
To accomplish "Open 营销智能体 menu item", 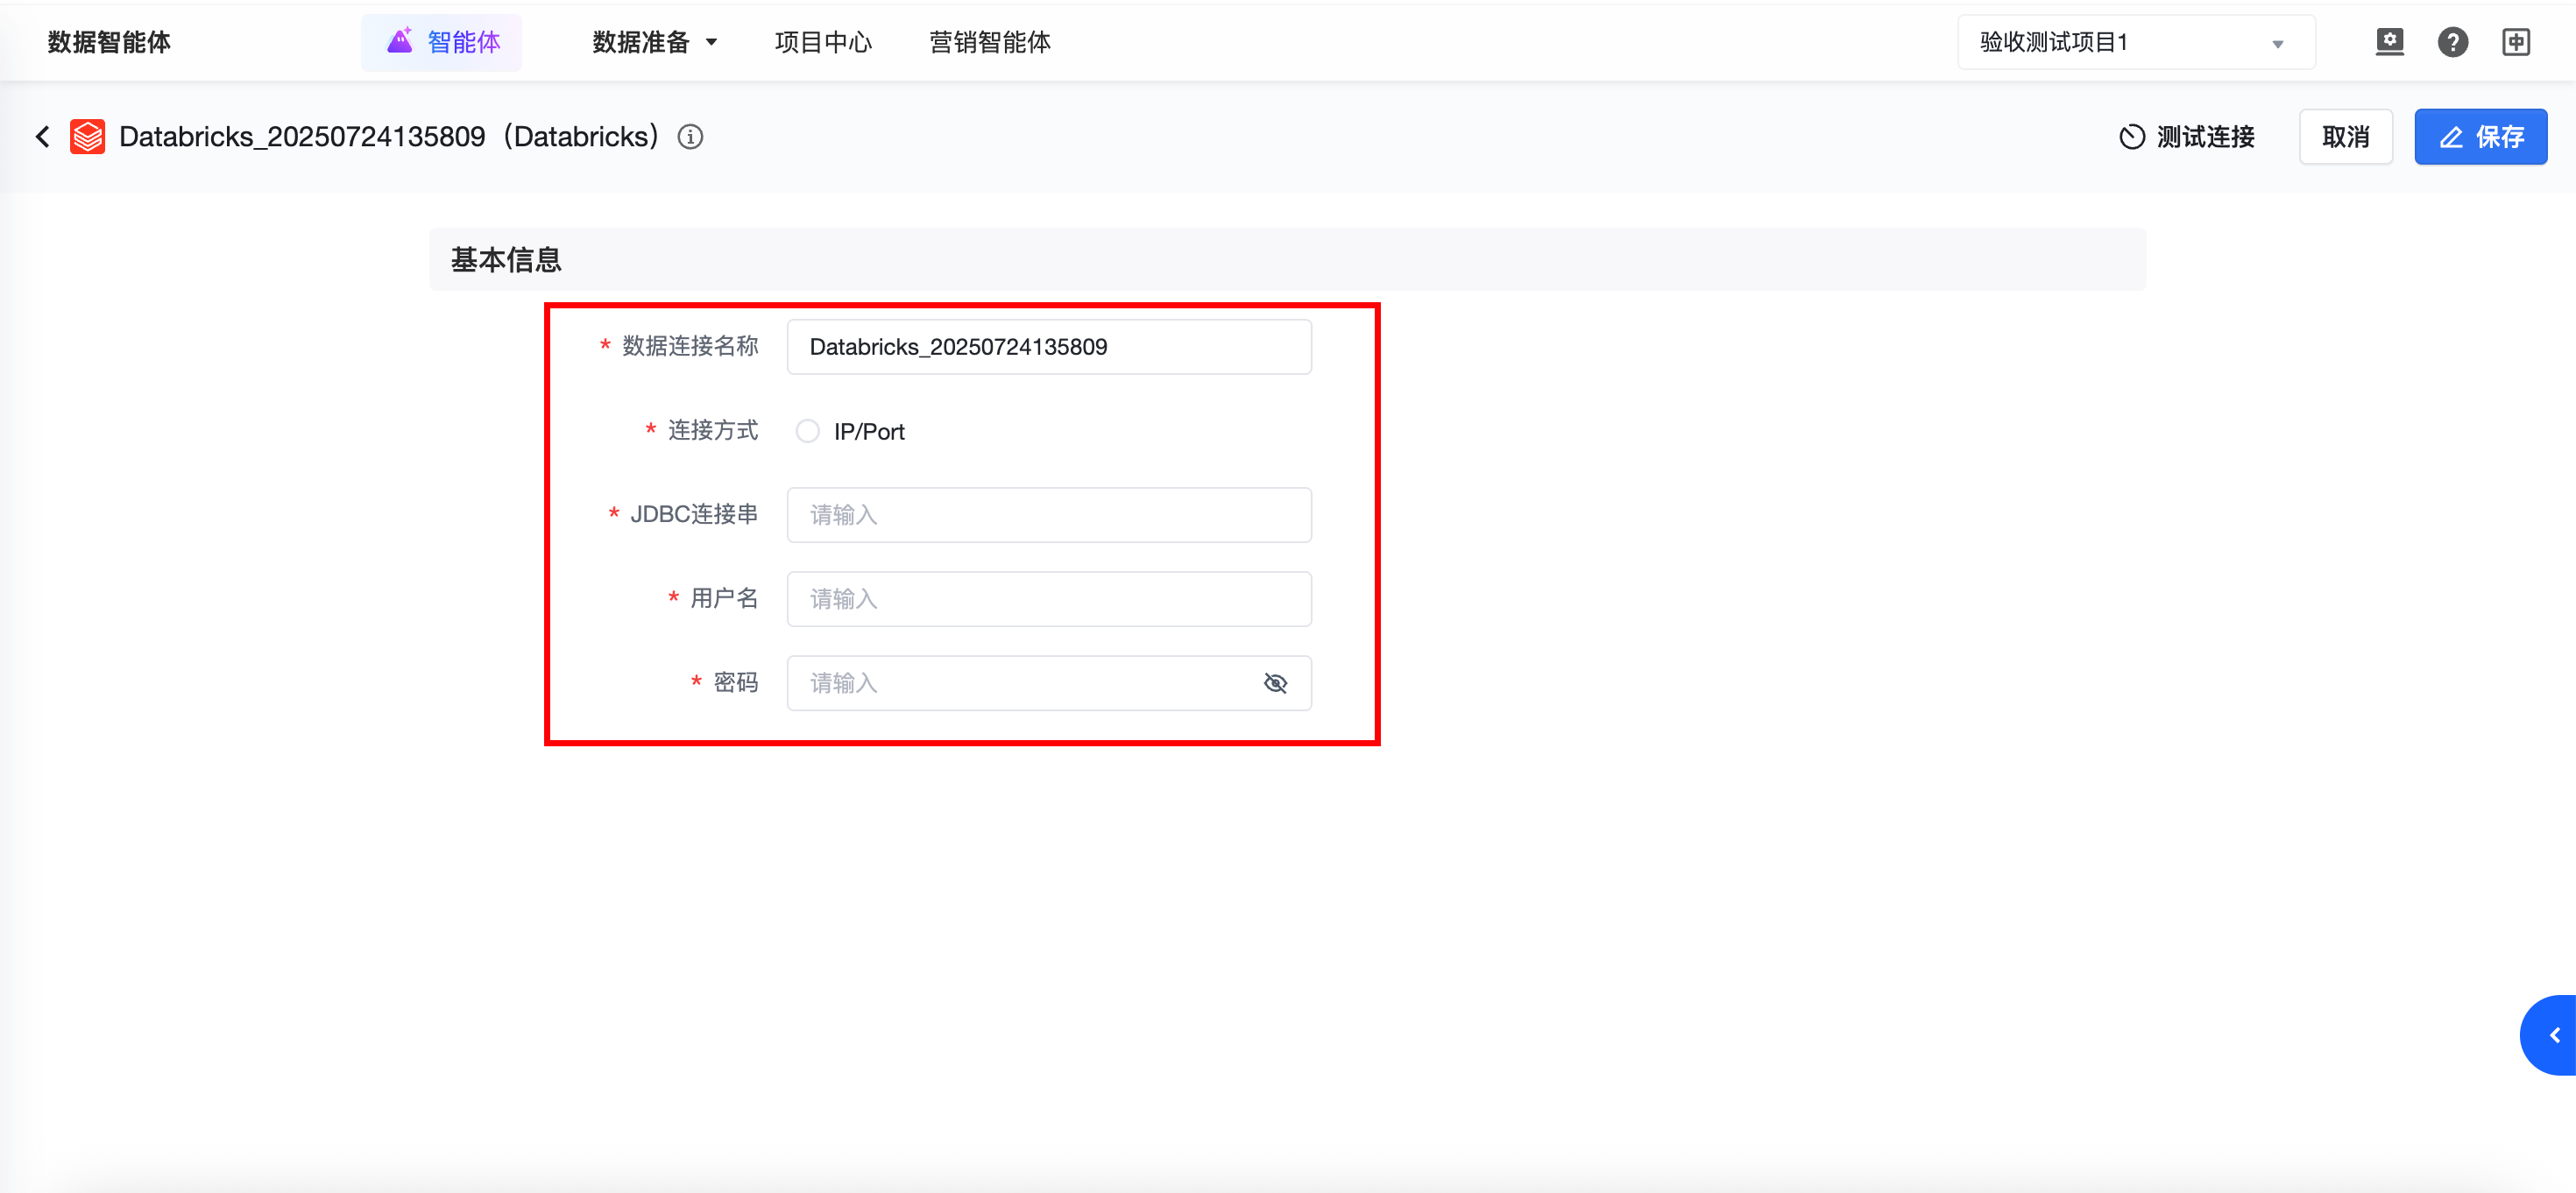I will pyautogui.click(x=989, y=42).
